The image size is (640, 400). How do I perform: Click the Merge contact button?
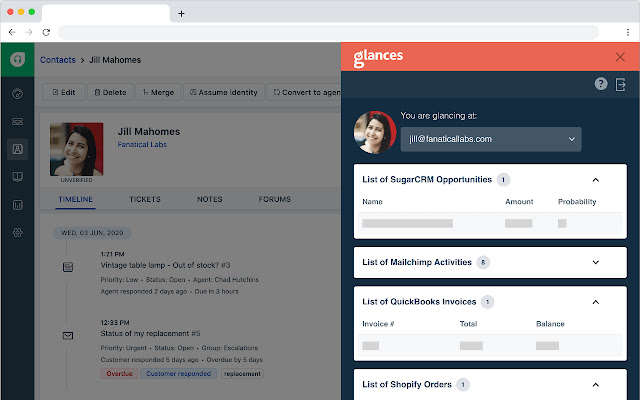click(x=158, y=92)
